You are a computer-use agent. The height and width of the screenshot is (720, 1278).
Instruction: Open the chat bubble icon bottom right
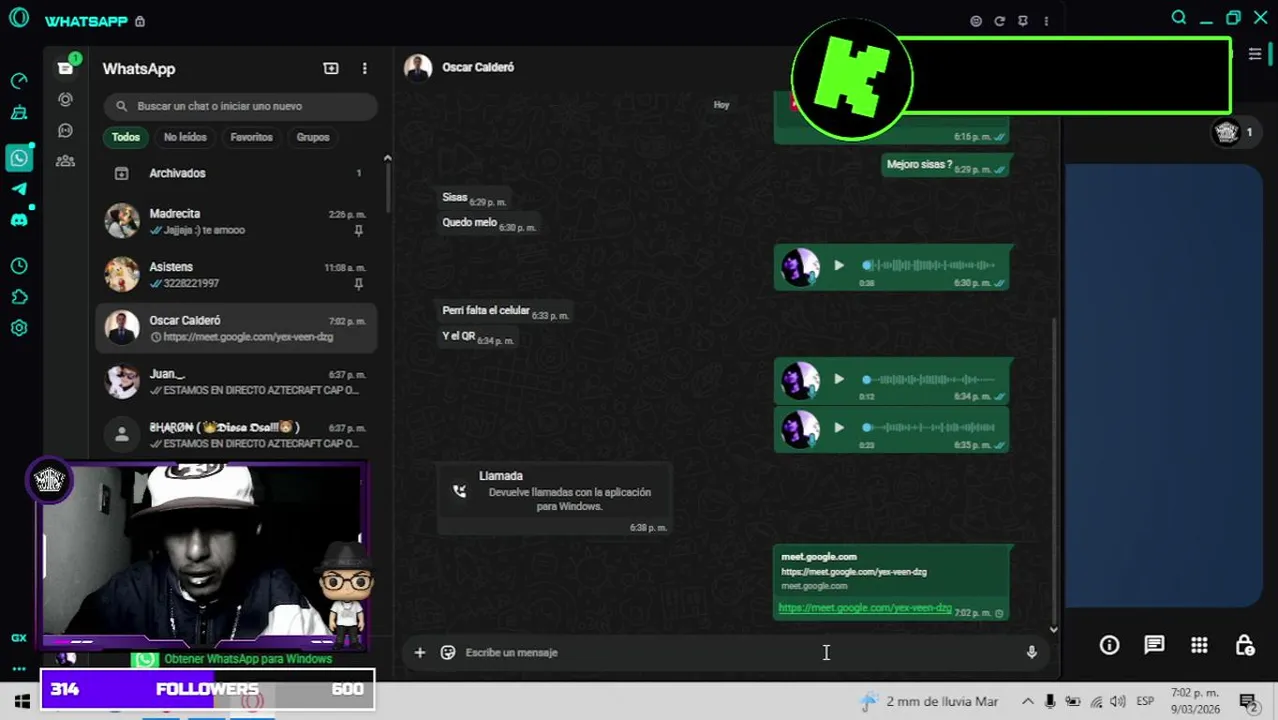pyautogui.click(x=1154, y=645)
